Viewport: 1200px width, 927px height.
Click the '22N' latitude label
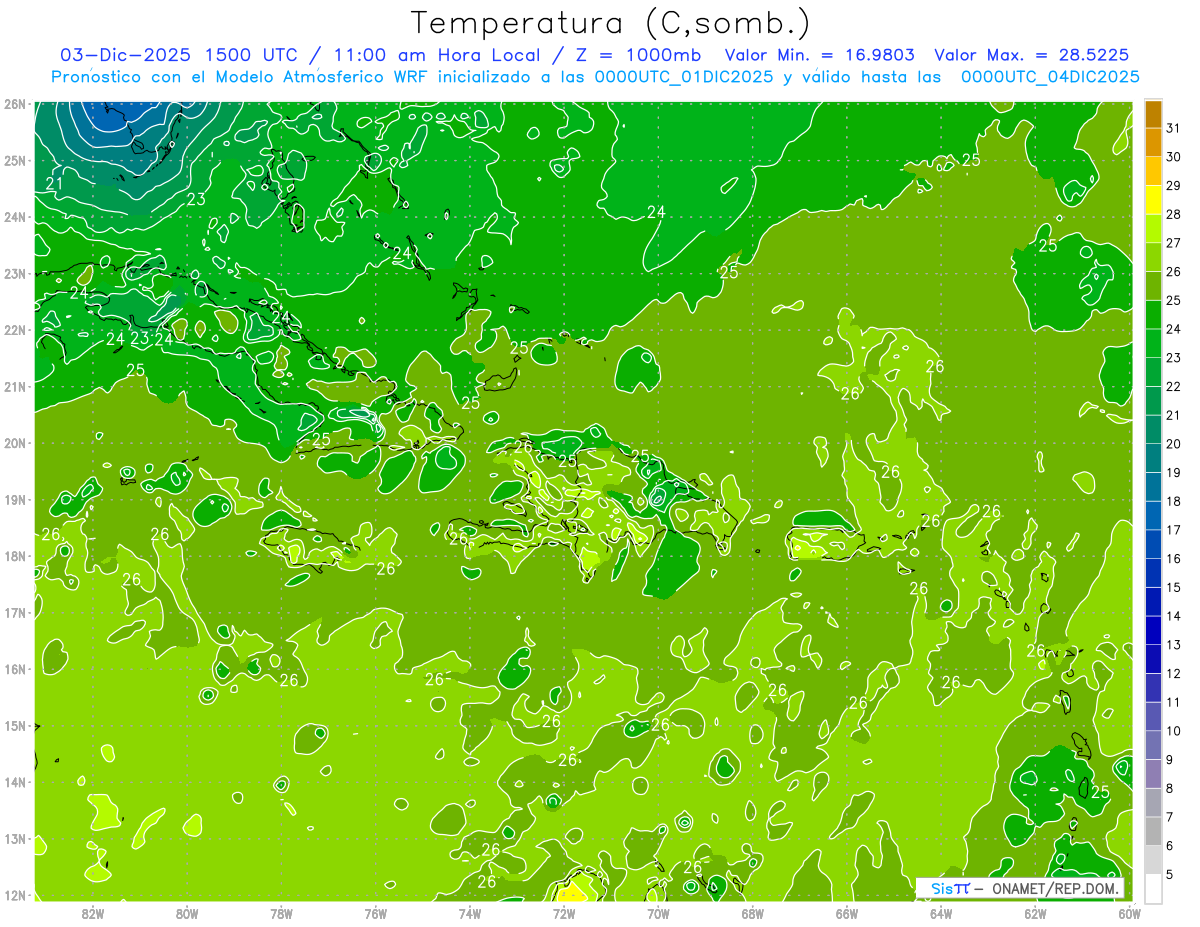15,330
